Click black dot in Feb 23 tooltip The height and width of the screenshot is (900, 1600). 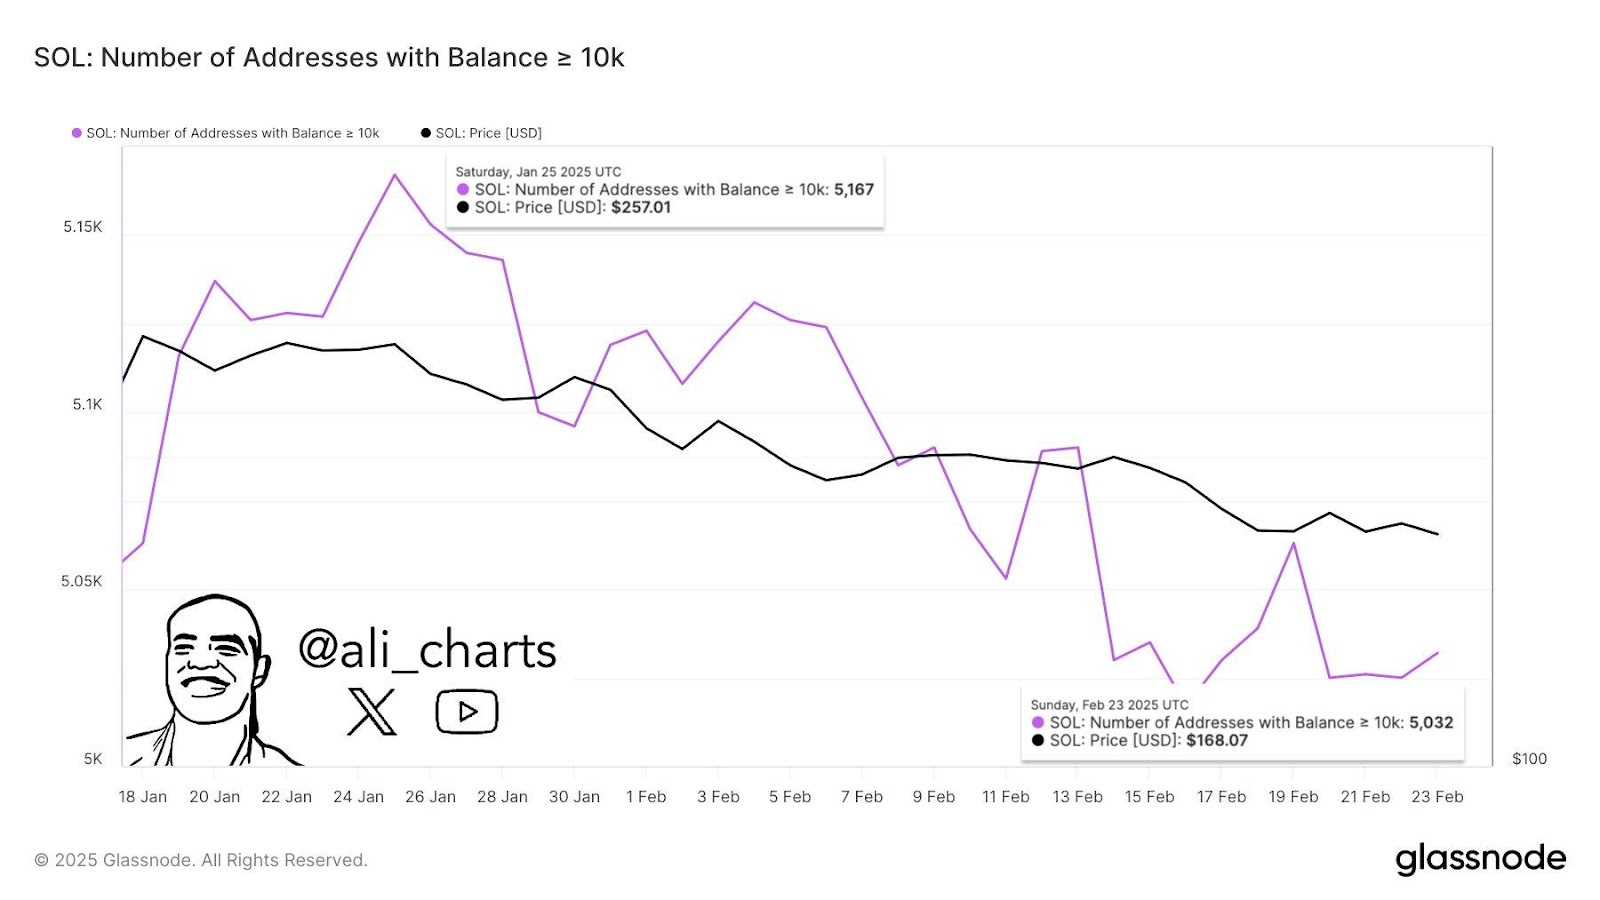[x=1038, y=741]
